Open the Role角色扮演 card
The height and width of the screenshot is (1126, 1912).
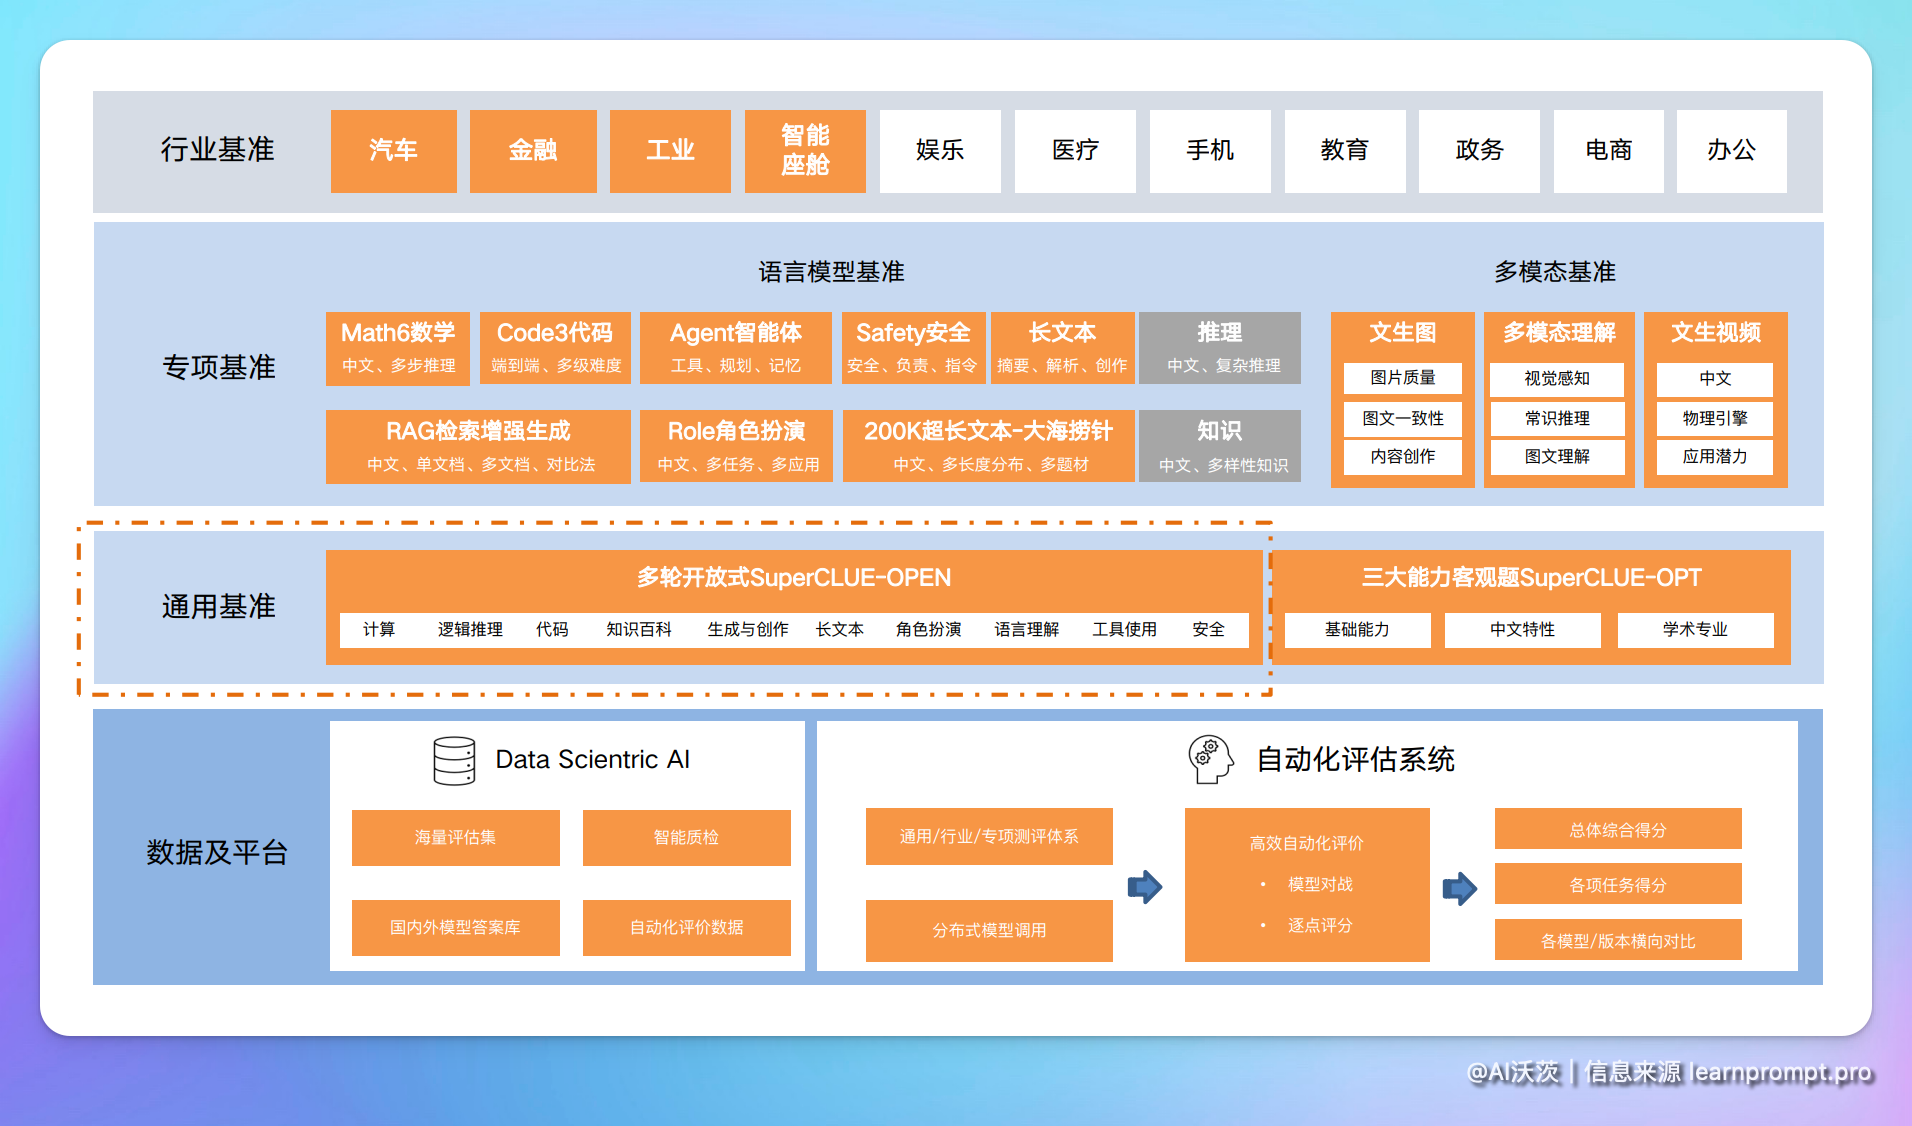click(737, 447)
